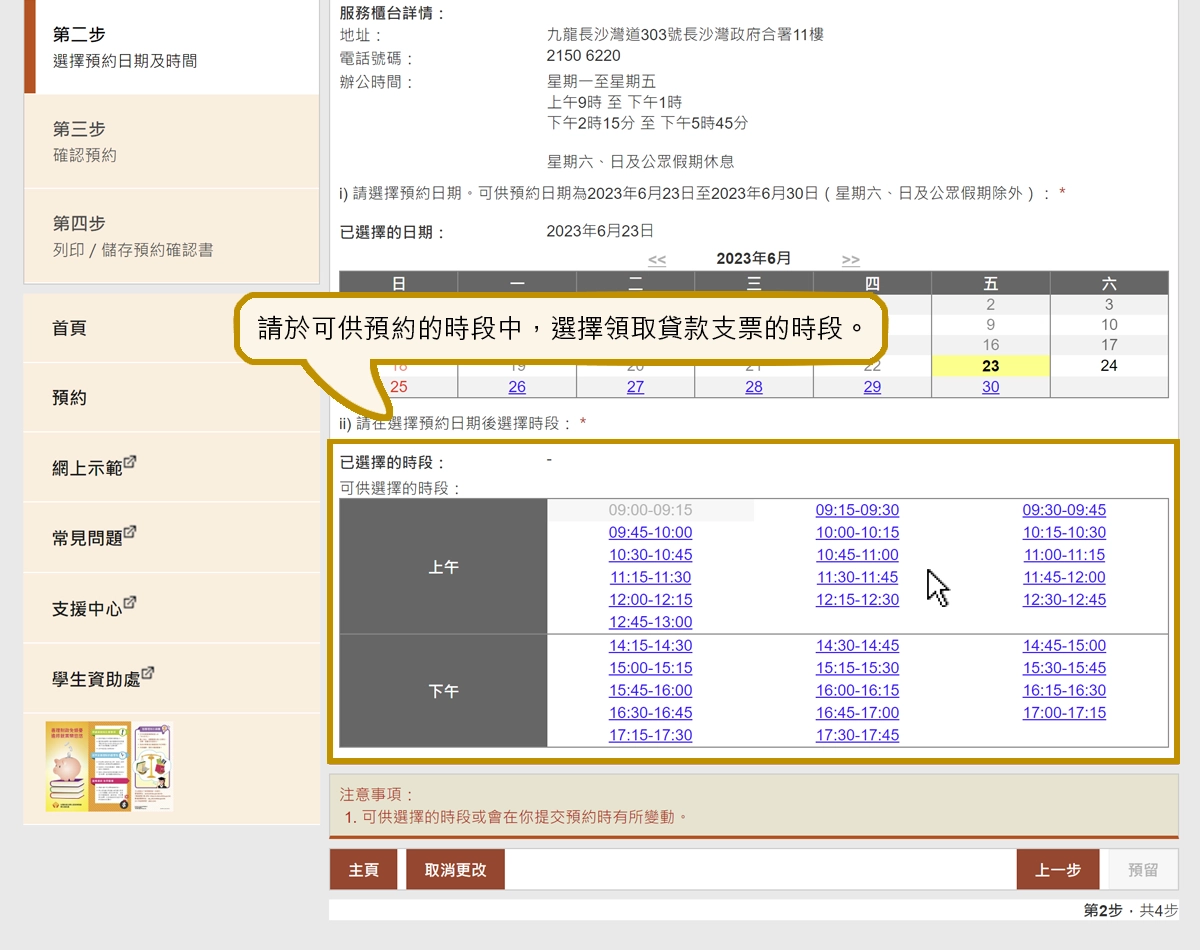1200x950 pixels.
Task: Go to next month using the >> control
Action: [x=850, y=258]
